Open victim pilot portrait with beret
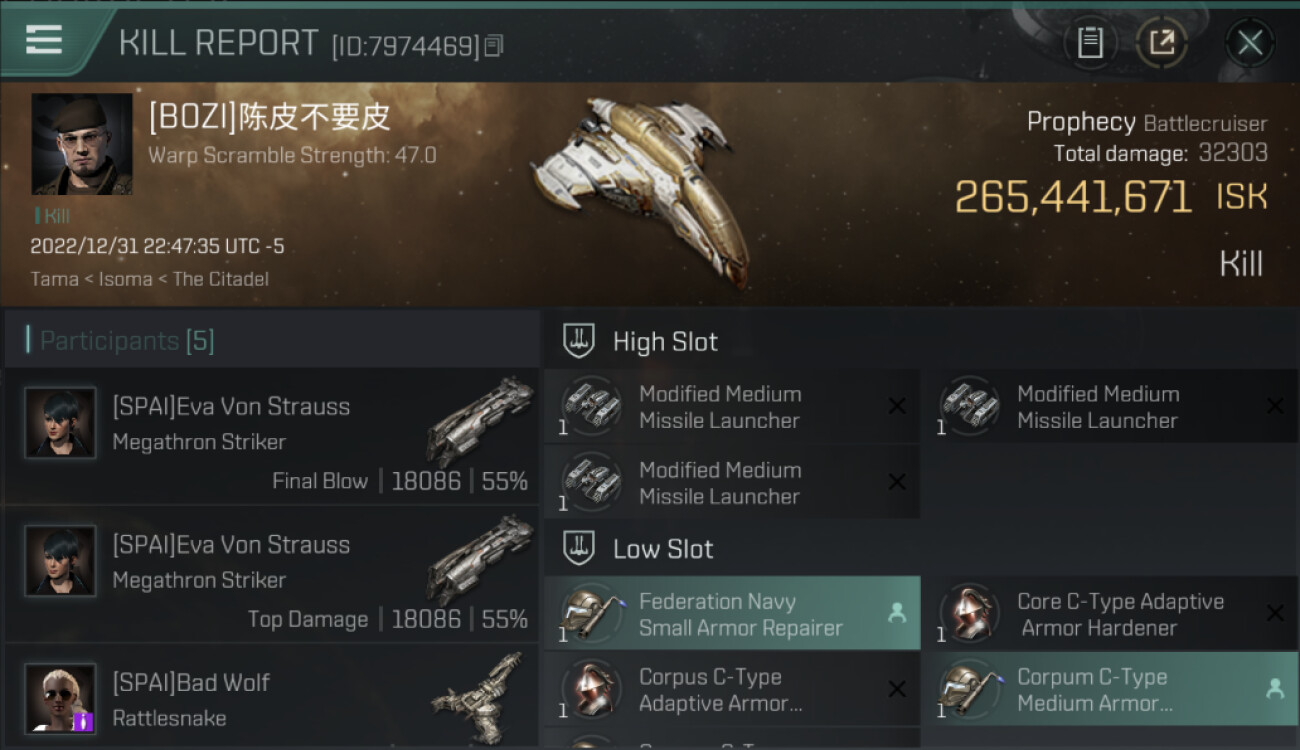 pos(82,144)
